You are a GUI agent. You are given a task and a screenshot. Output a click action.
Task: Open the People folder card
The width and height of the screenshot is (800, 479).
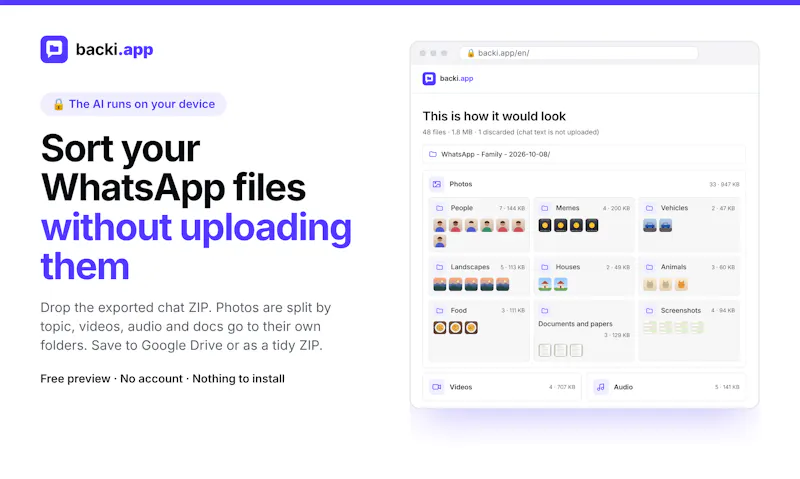click(479, 224)
